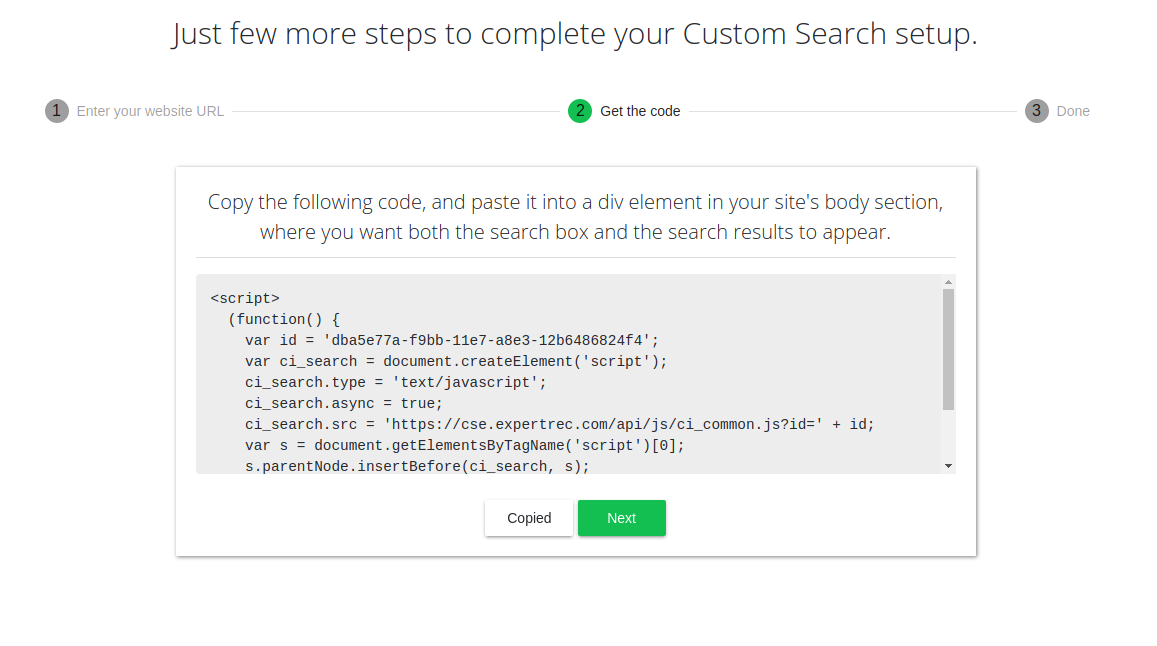Click the Copied button
Viewport: 1157px width, 646px height.
[x=528, y=518]
